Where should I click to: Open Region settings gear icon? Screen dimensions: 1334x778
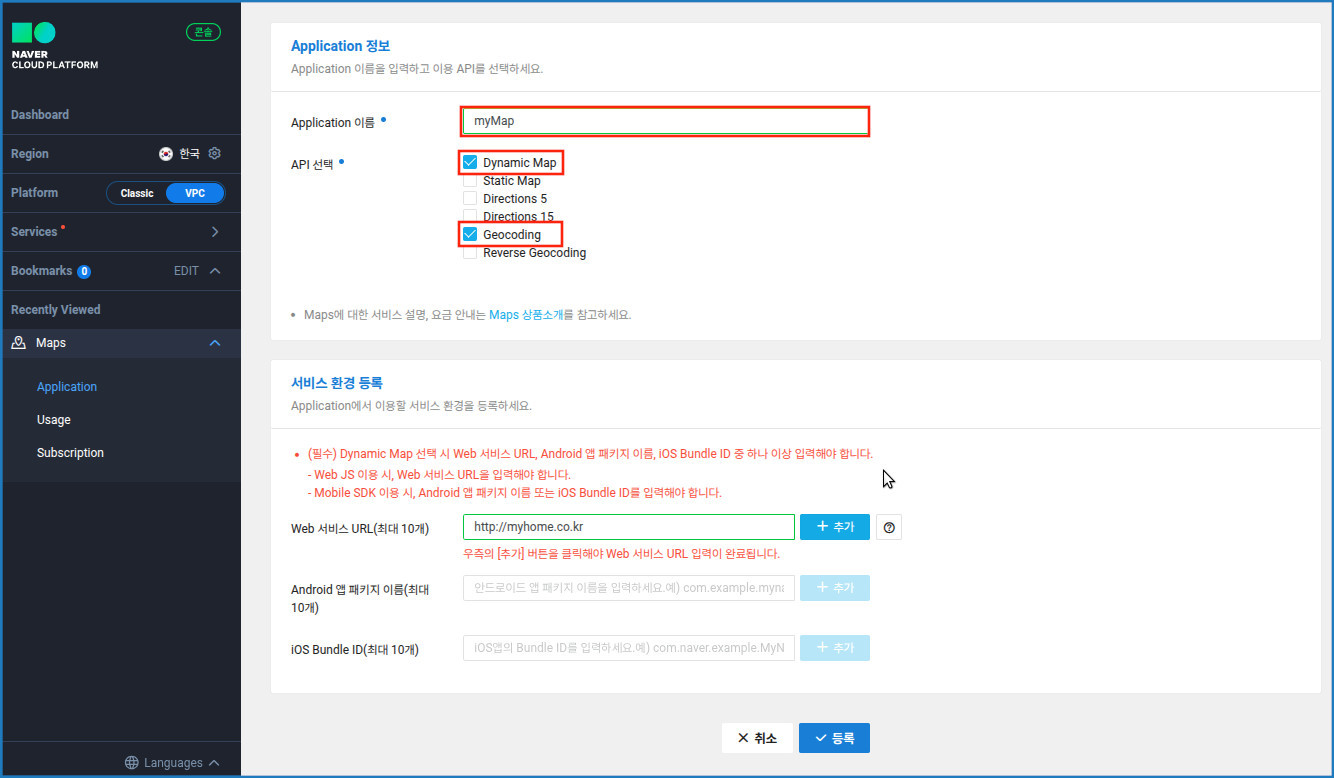coord(214,154)
